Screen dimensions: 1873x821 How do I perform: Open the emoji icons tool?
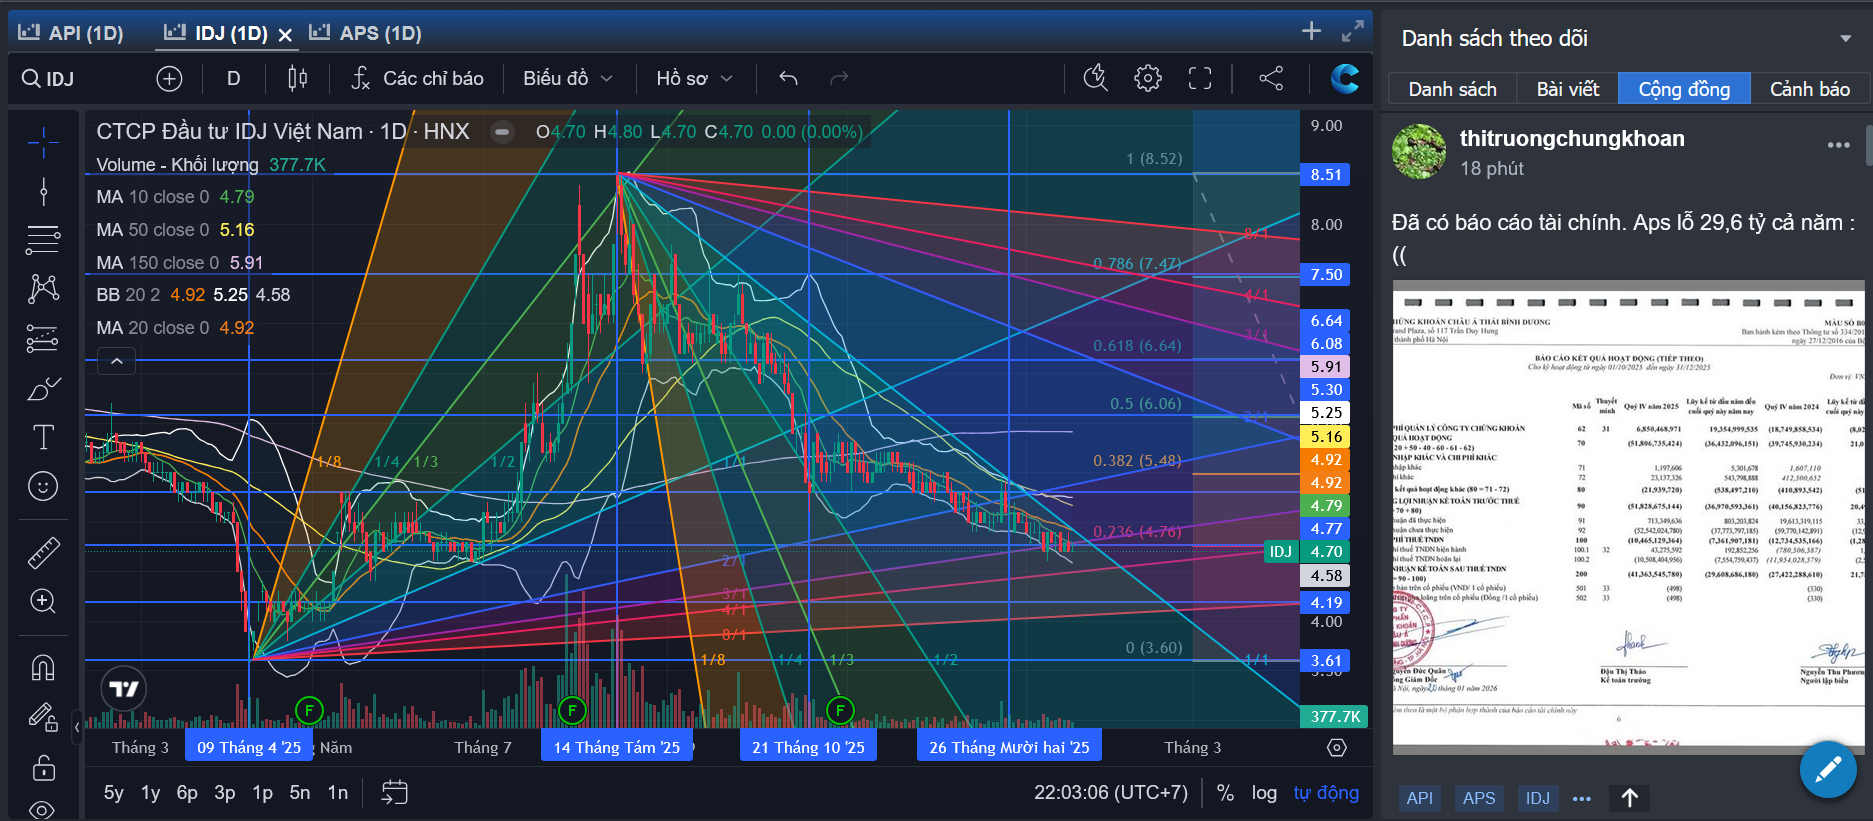coord(43,486)
